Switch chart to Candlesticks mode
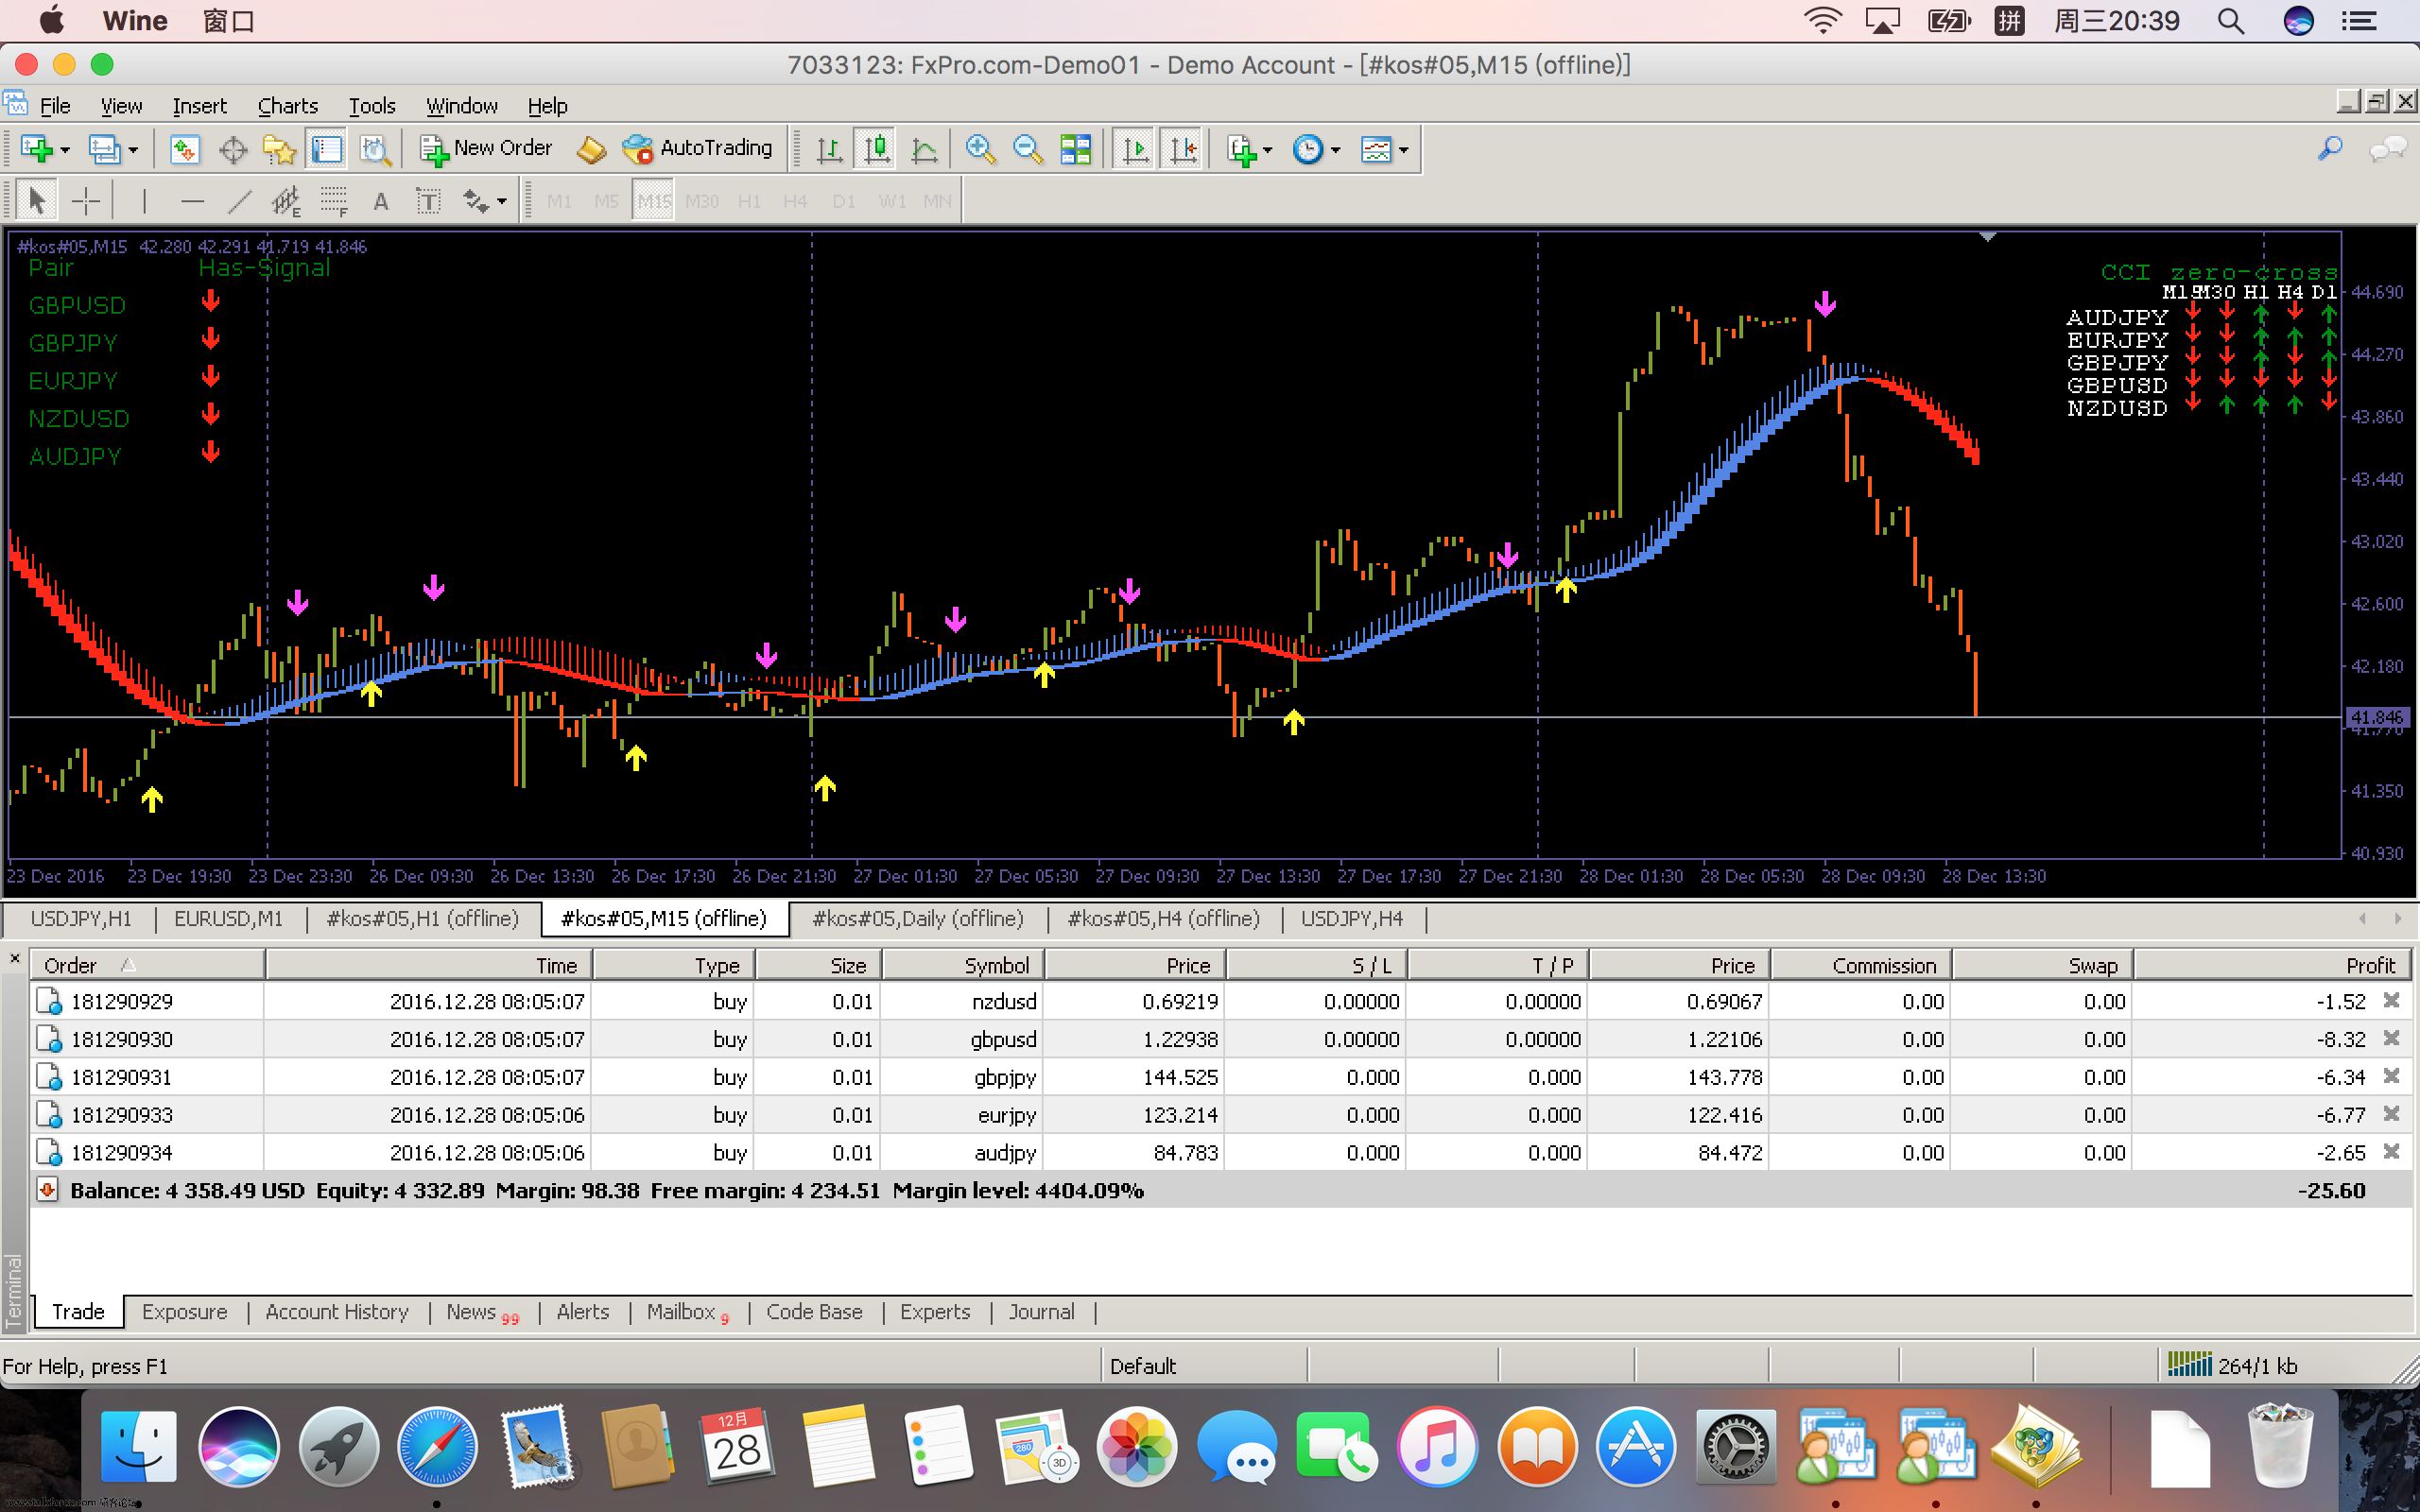 point(876,149)
